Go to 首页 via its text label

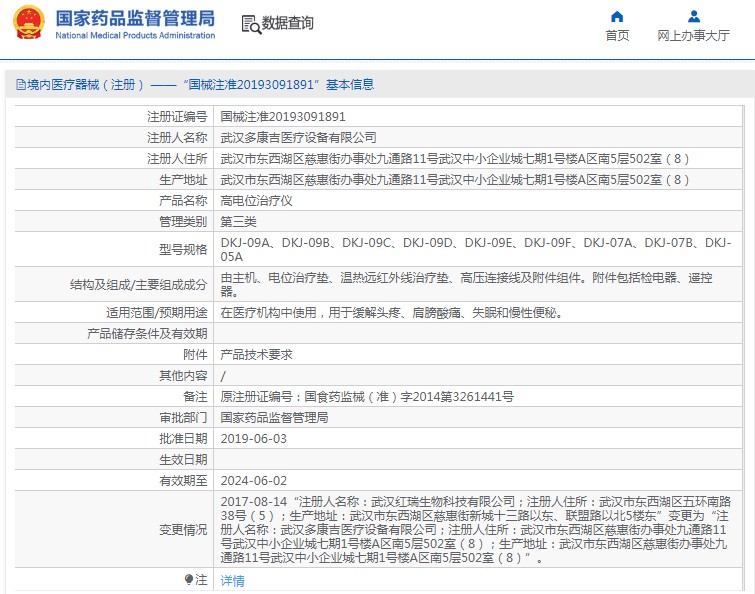pos(617,36)
